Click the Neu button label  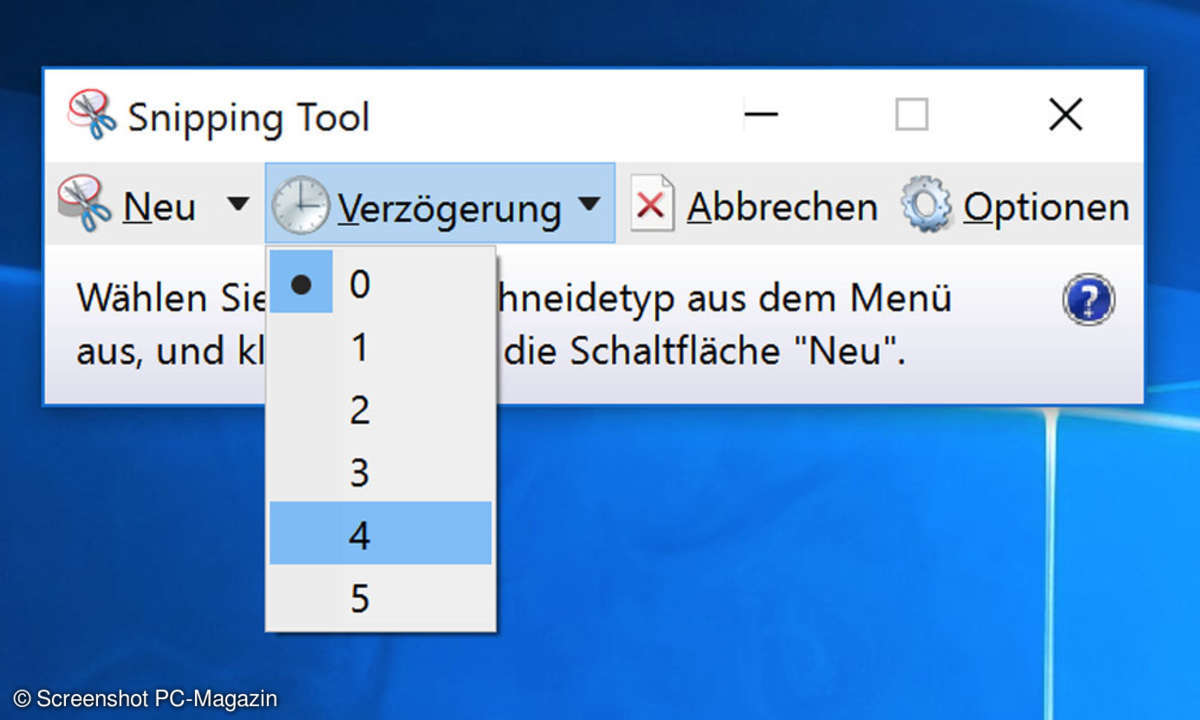click(x=159, y=207)
